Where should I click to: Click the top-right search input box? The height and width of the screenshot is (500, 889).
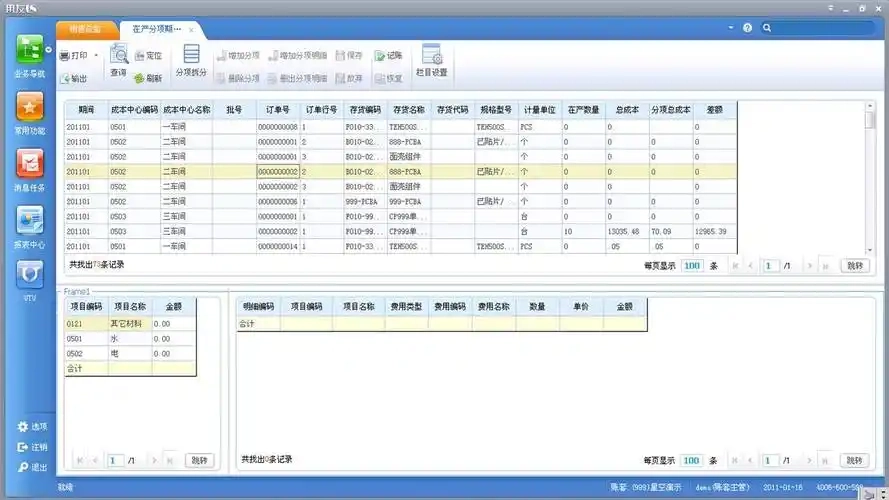click(824, 28)
